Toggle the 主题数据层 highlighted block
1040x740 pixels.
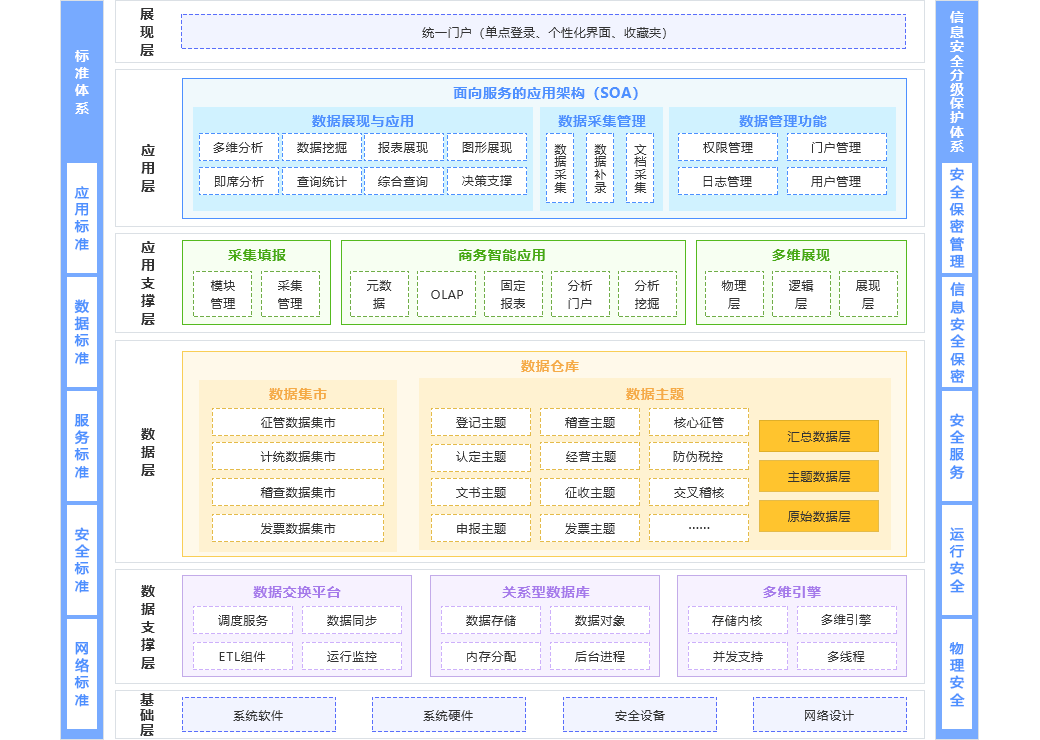(819, 476)
